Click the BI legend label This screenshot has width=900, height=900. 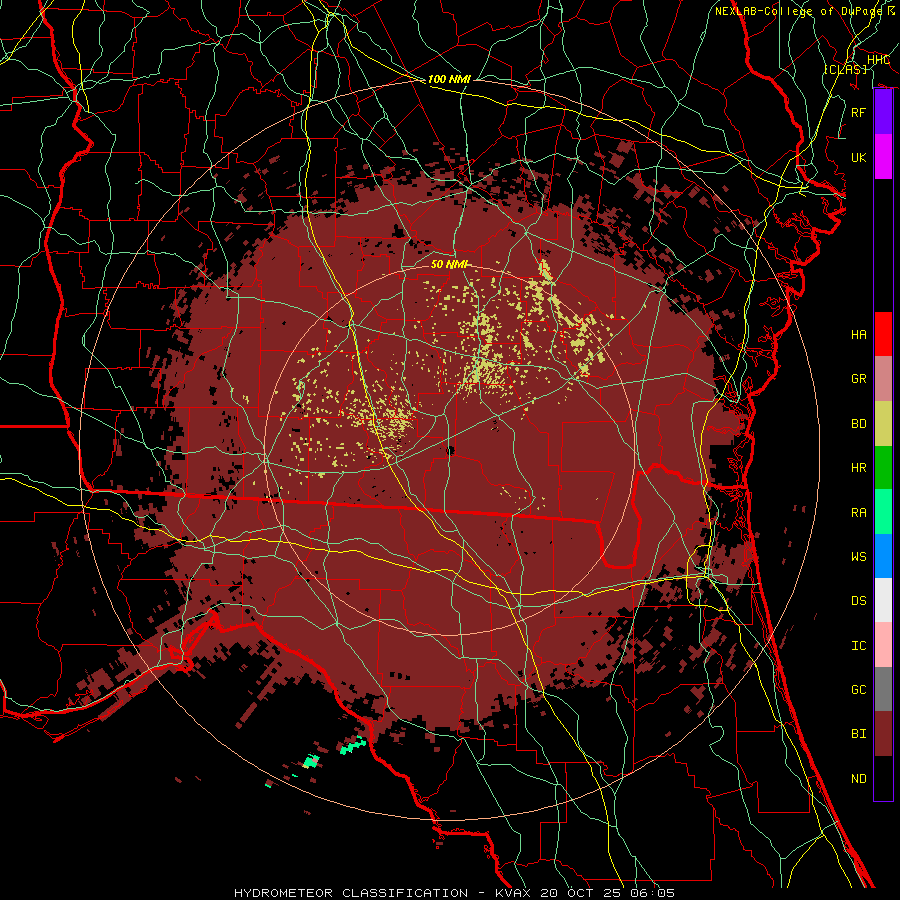(859, 734)
